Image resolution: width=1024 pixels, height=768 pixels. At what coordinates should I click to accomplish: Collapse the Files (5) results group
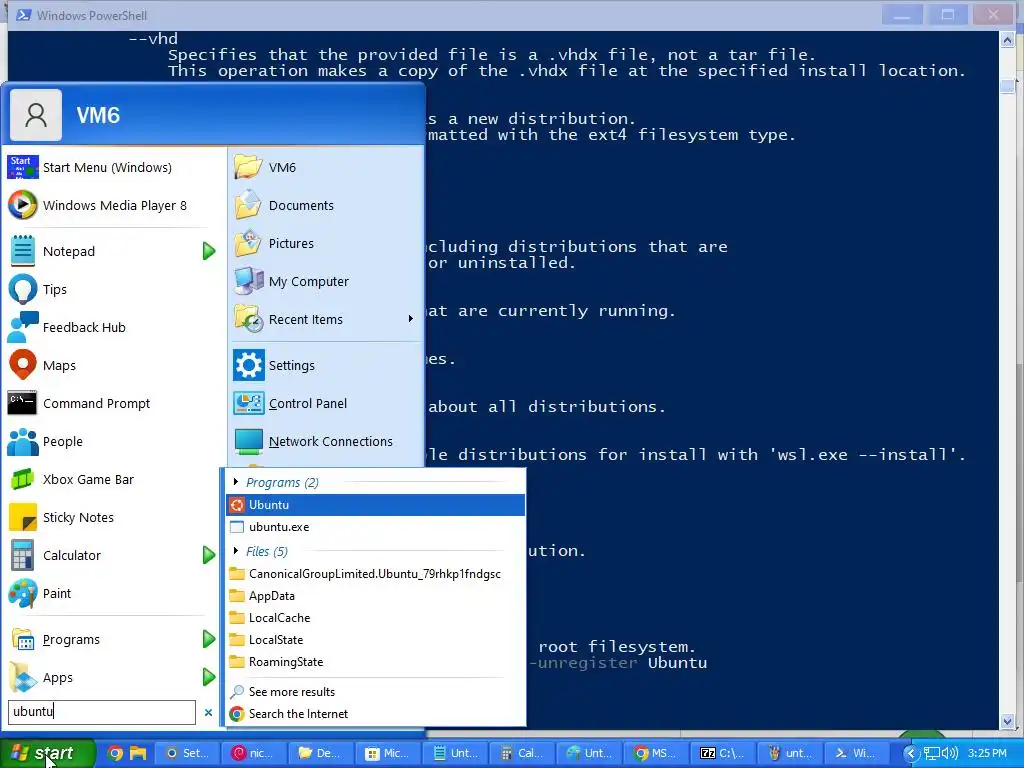[236, 551]
